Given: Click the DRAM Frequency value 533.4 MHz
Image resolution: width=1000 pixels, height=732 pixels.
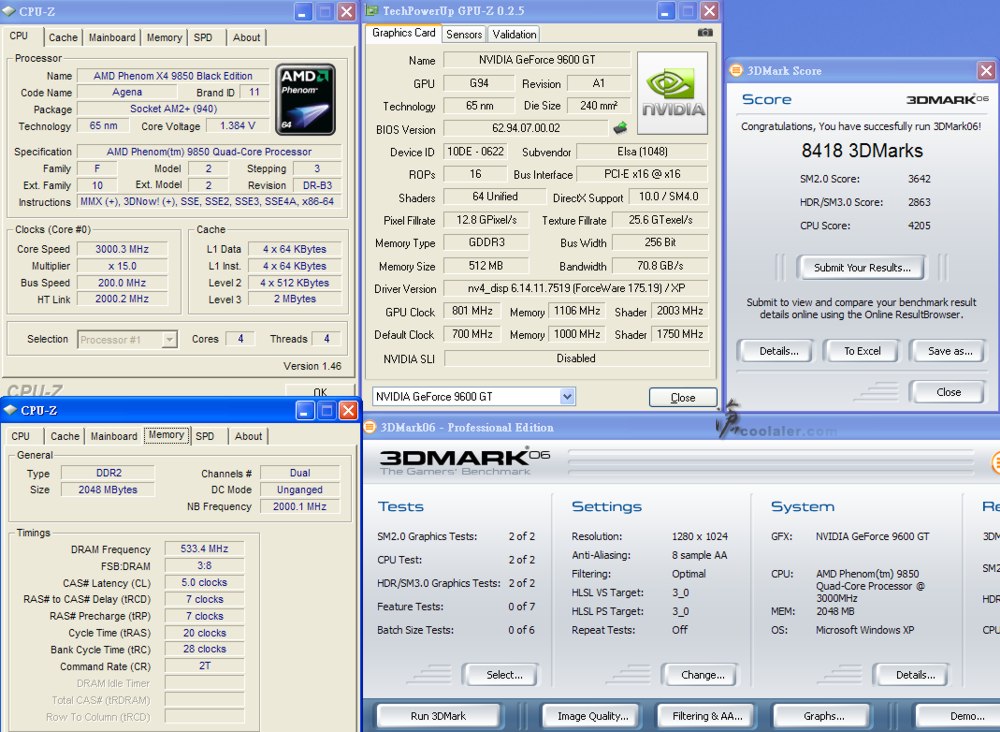Looking at the screenshot, I should [204, 548].
